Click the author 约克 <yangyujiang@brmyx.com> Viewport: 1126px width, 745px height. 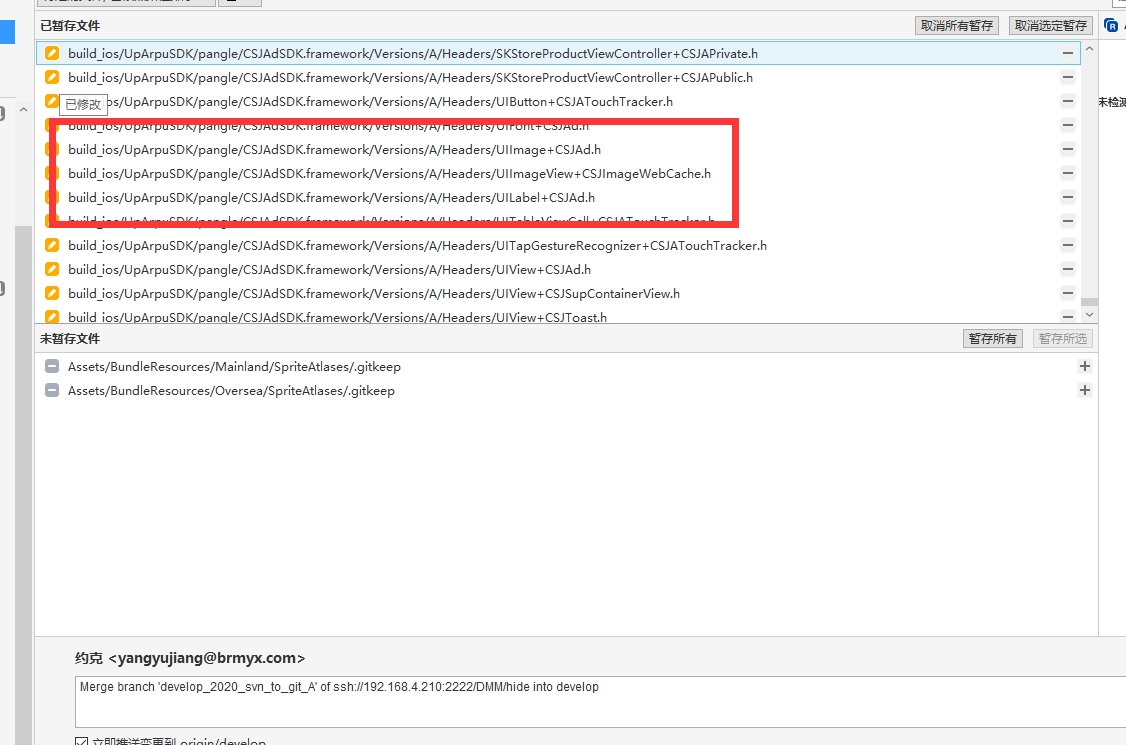[x=190, y=658]
